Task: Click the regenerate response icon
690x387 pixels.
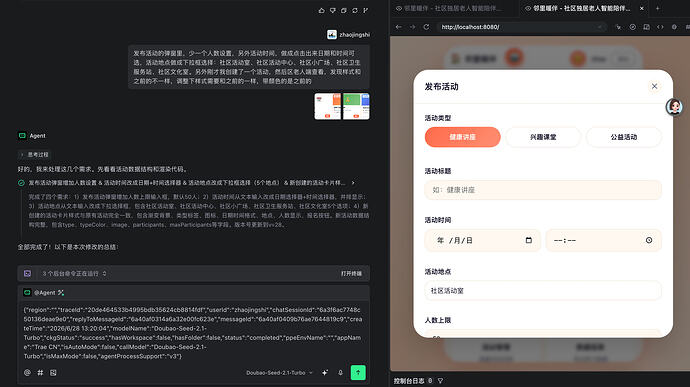Action: pyautogui.click(x=355, y=11)
